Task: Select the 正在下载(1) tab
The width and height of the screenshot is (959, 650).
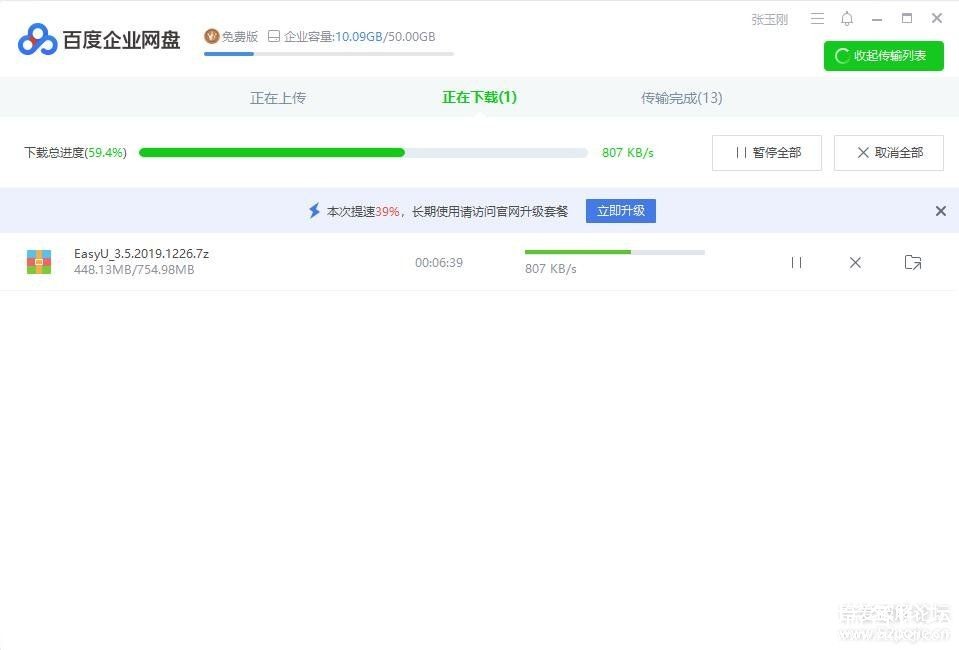Action: [479, 97]
